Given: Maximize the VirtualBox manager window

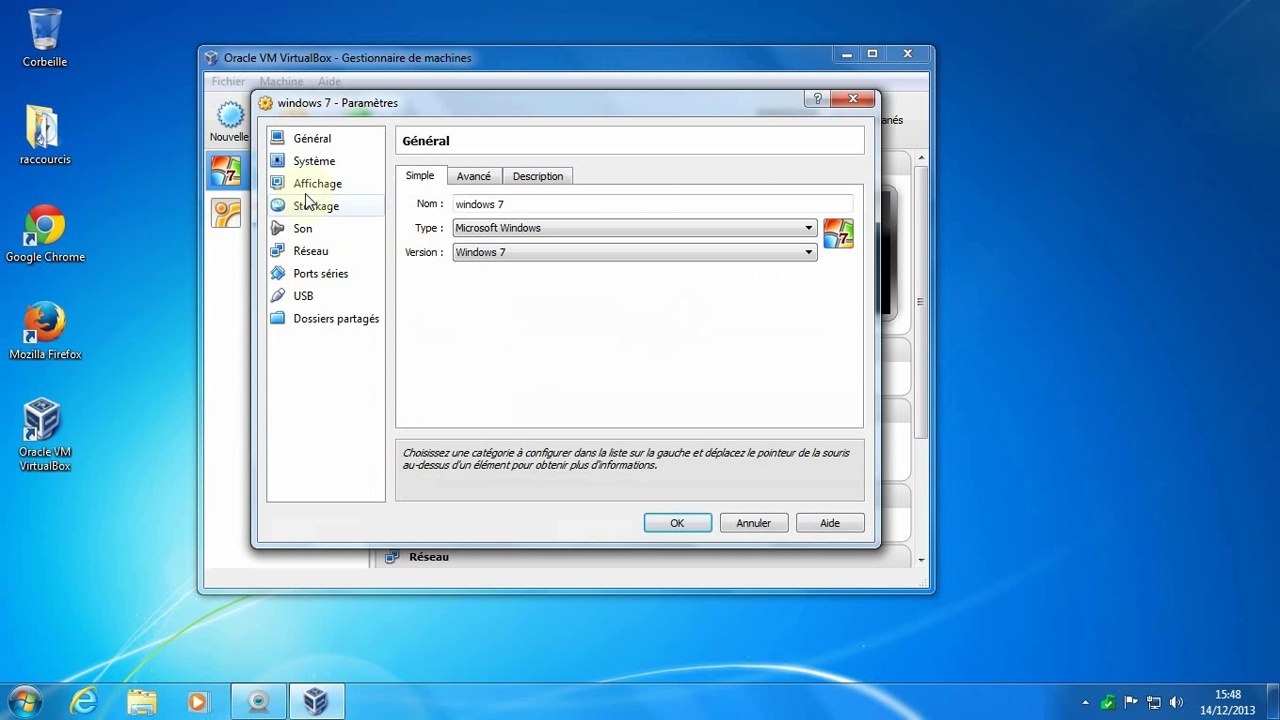Looking at the screenshot, I should tap(872, 54).
